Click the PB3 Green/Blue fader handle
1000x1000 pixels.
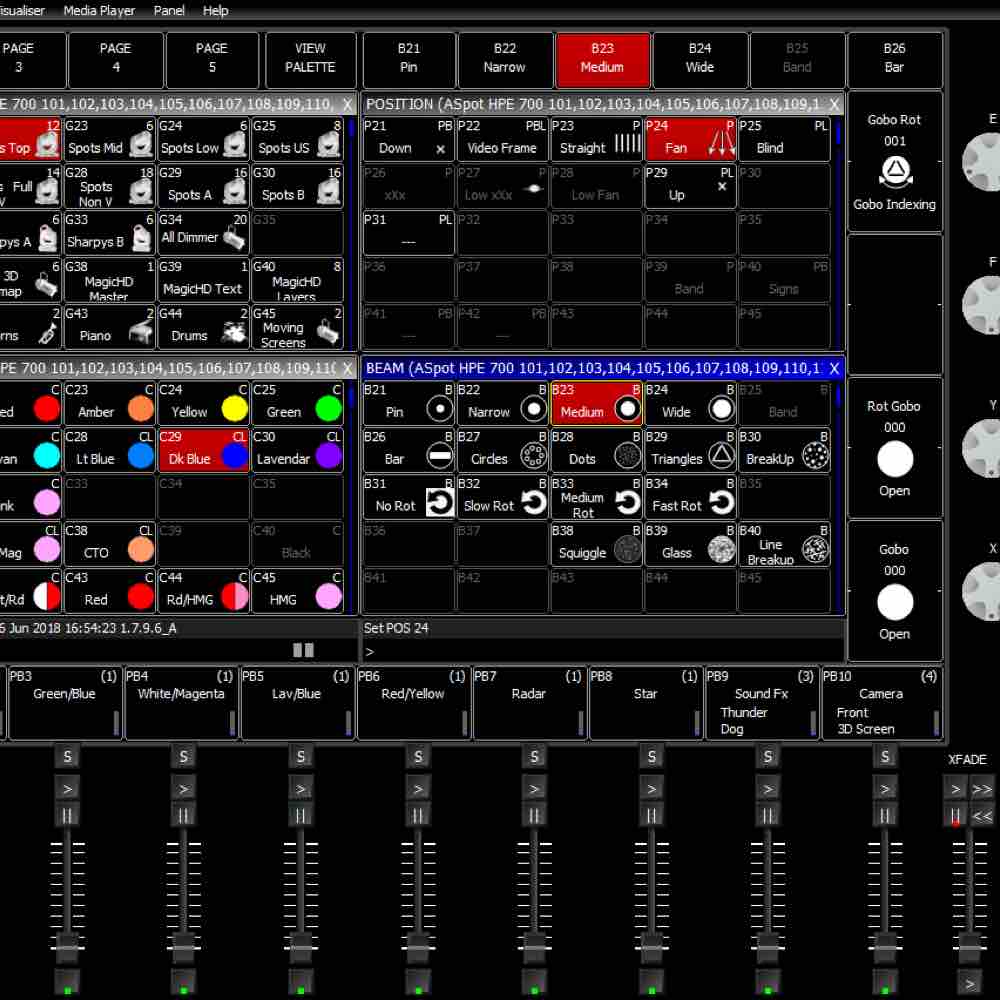click(x=67, y=947)
